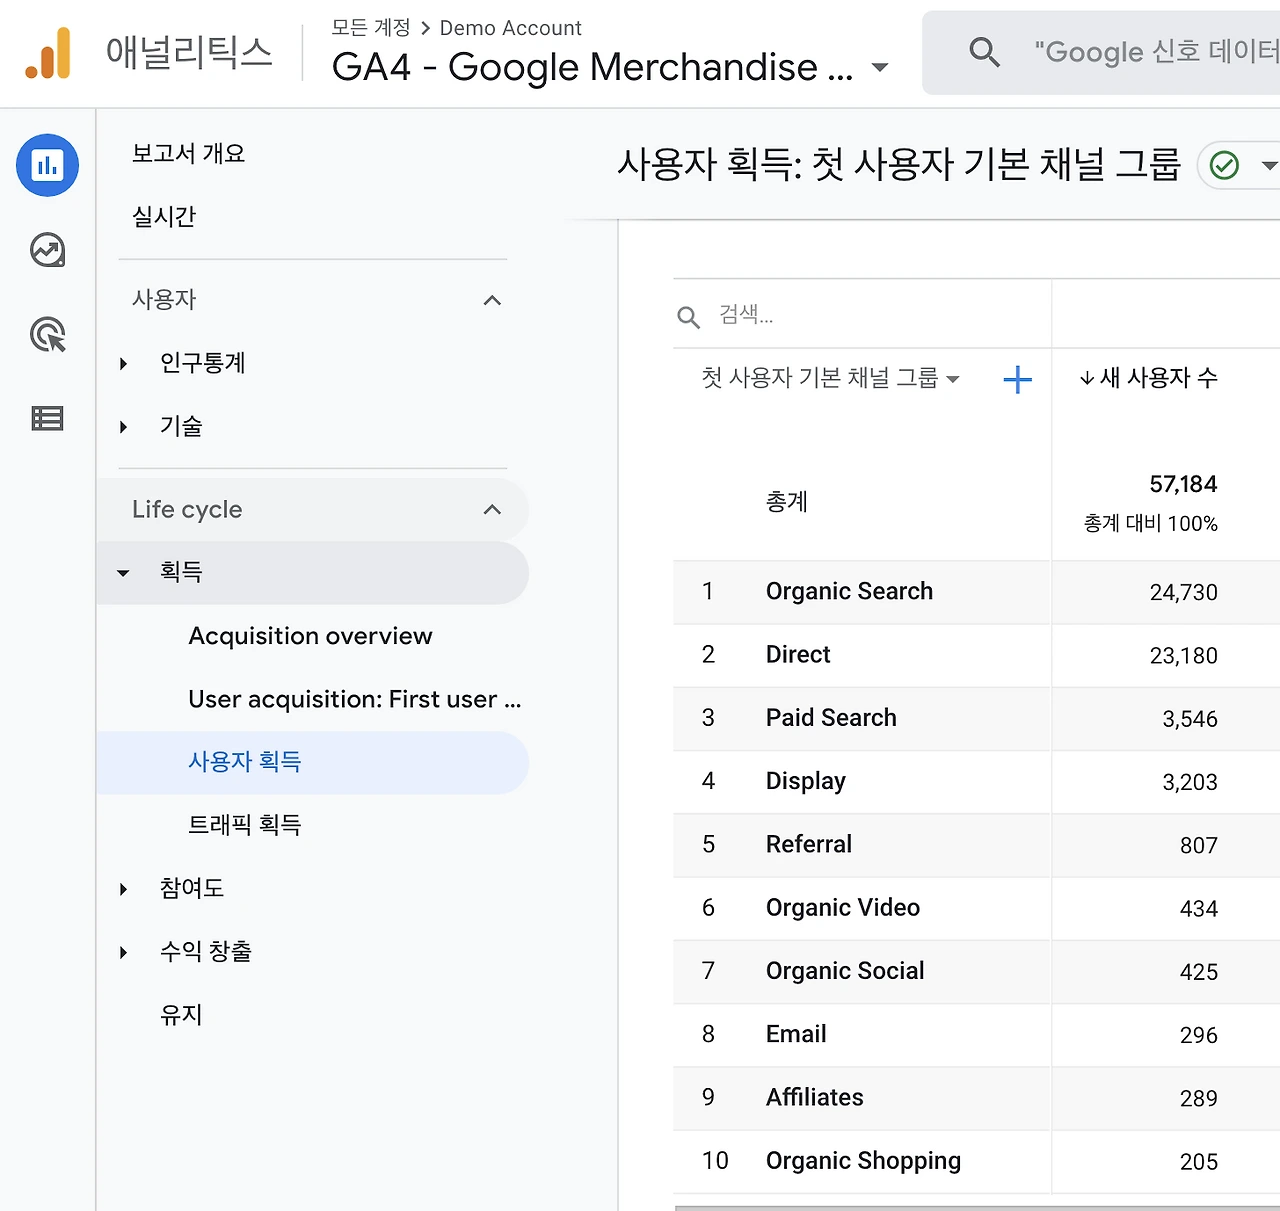
Task: Open the 유지 report
Action: point(181,1015)
